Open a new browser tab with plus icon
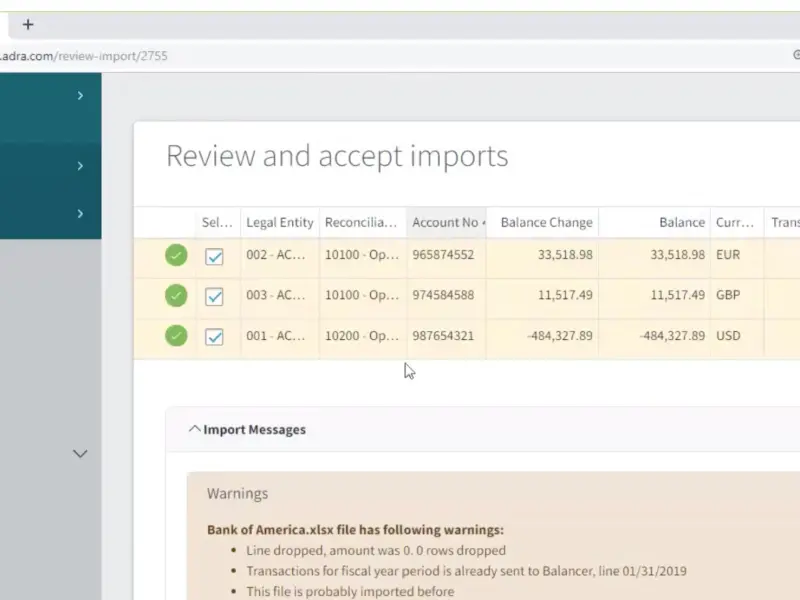This screenshot has width=800, height=600. tap(28, 24)
